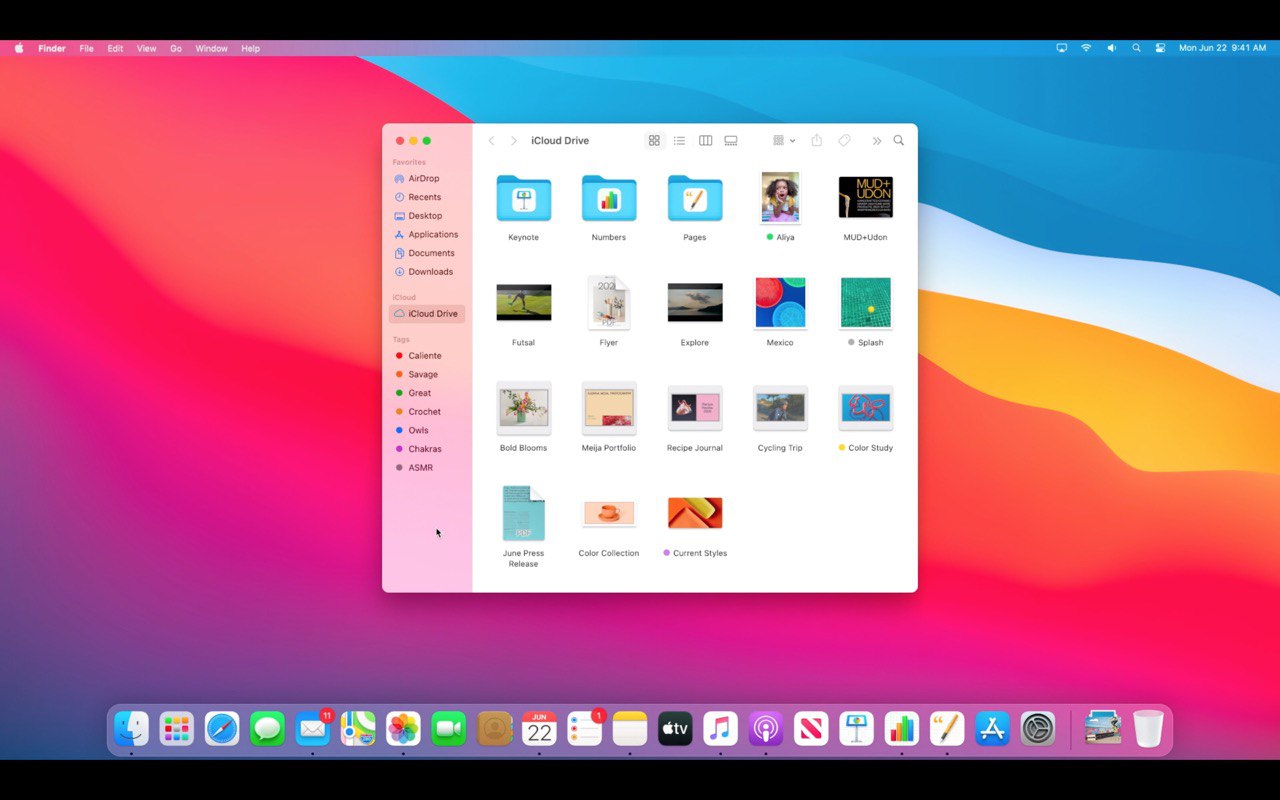Select the Bold Blooms document
This screenshot has height=800, width=1280.
pos(523,408)
